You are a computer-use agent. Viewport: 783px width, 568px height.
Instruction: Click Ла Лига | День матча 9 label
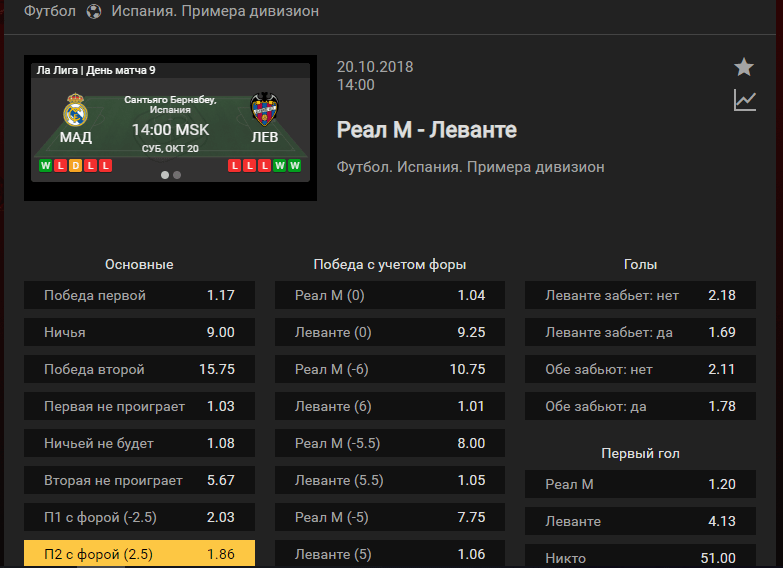coord(96,70)
